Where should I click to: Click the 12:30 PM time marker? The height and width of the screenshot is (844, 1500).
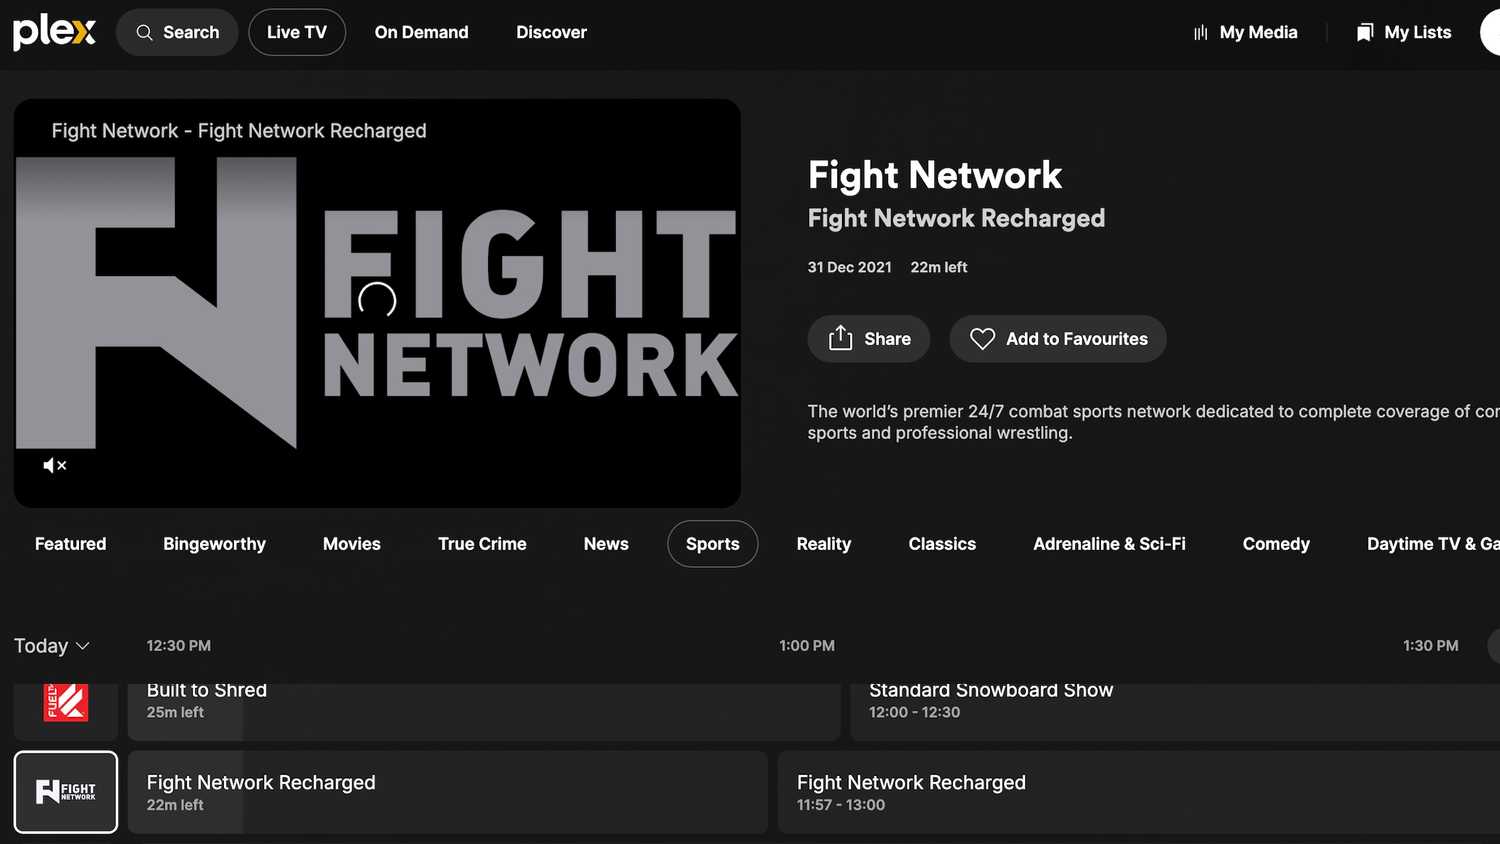179,646
